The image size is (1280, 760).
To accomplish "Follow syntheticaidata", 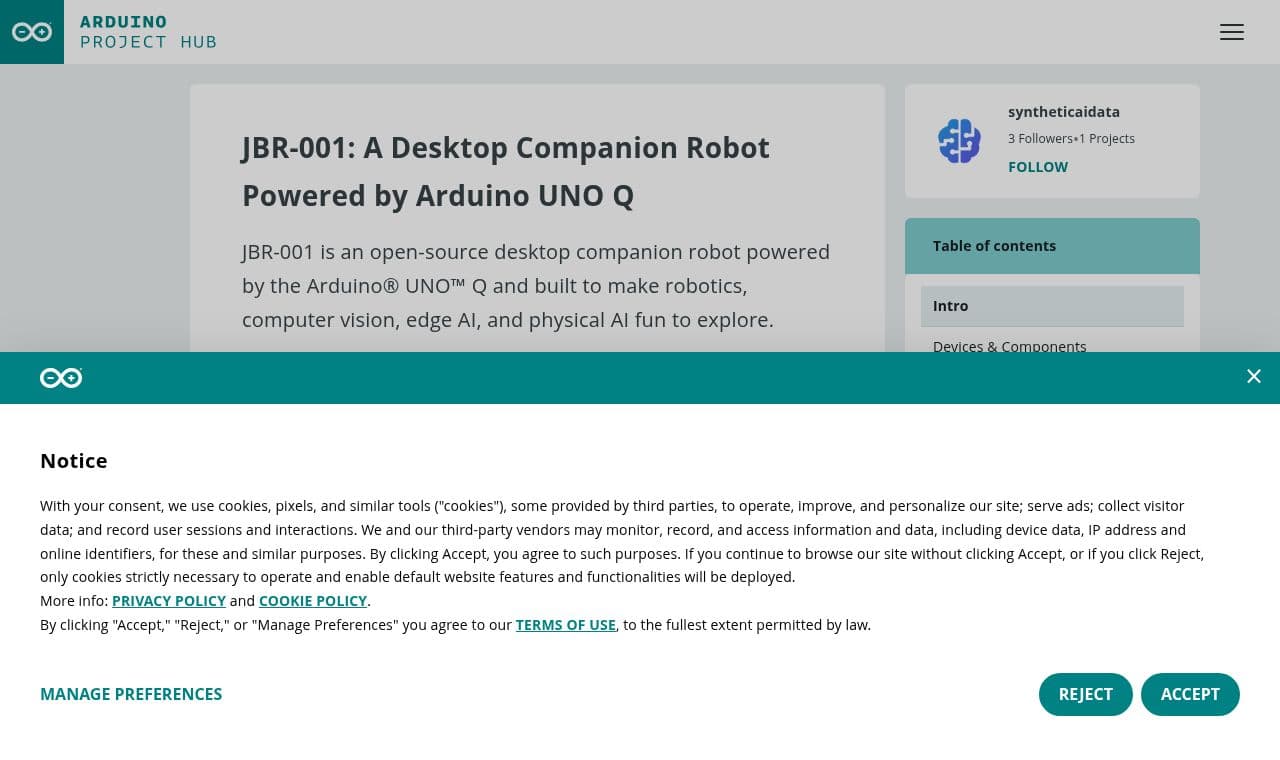I will [x=1038, y=167].
